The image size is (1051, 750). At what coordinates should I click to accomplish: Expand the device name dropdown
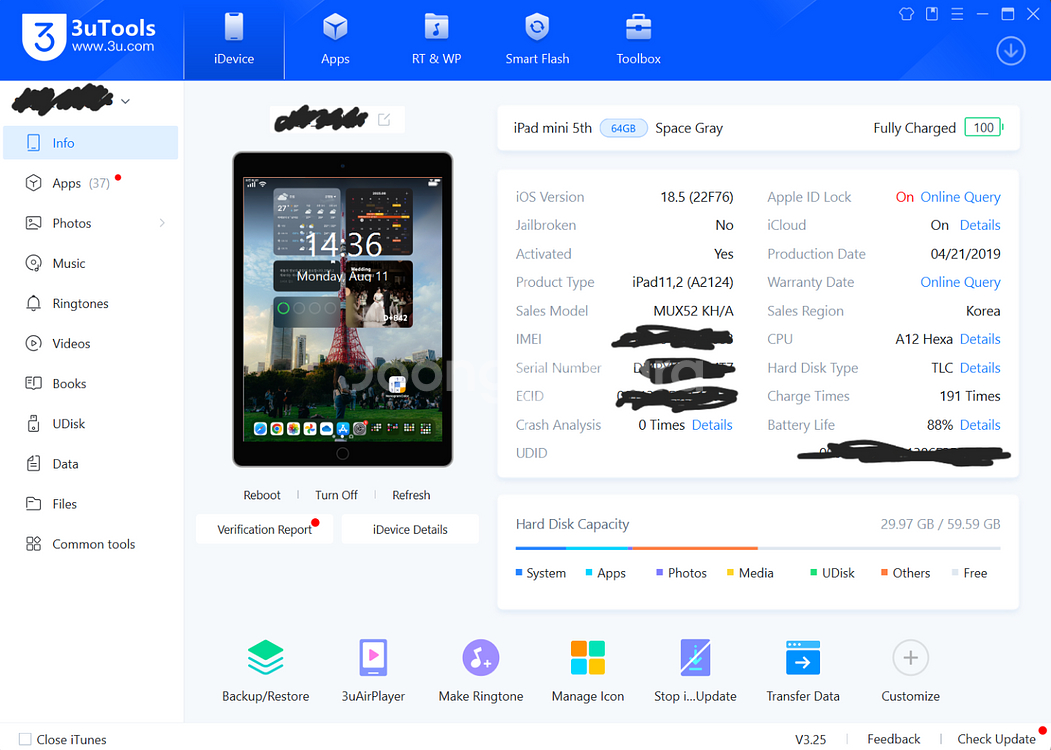(x=125, y=101)
